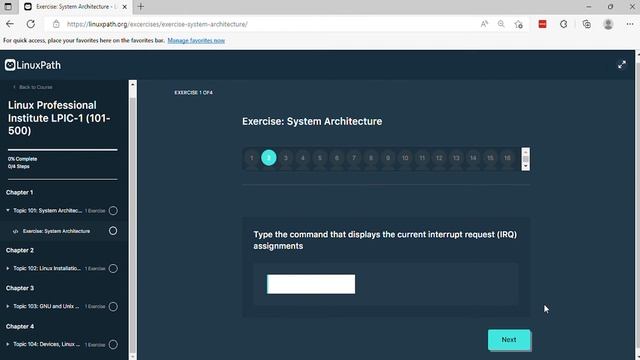Click the sidebar scrollbar up arrow

[132, 84]
